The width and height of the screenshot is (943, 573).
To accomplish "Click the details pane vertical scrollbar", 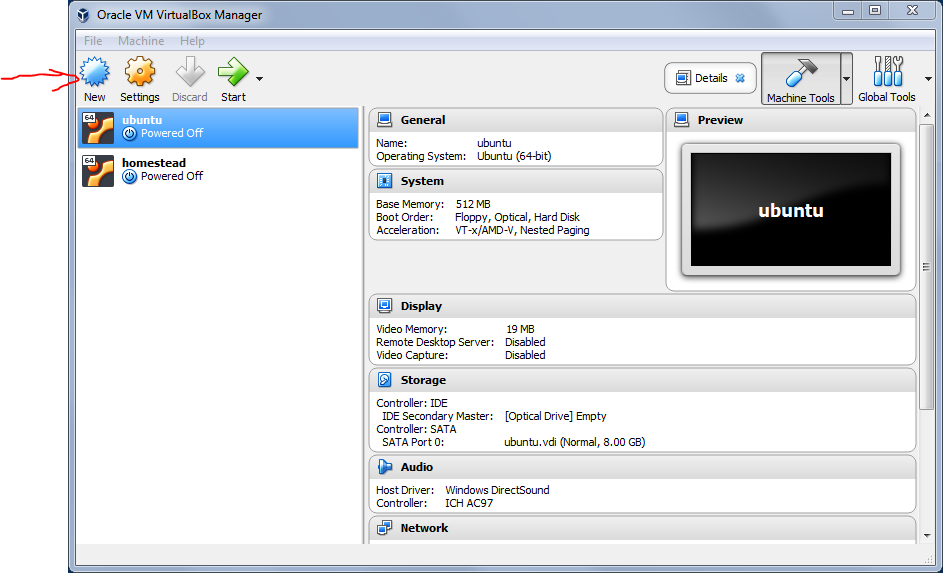I will (x=926, y=267).
